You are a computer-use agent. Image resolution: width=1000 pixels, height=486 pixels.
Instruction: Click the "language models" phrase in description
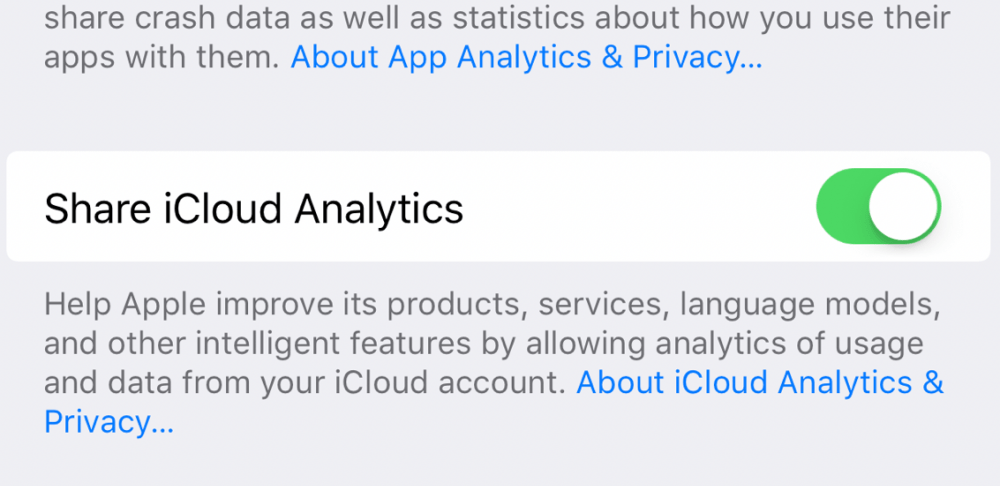tap(798, 303)
